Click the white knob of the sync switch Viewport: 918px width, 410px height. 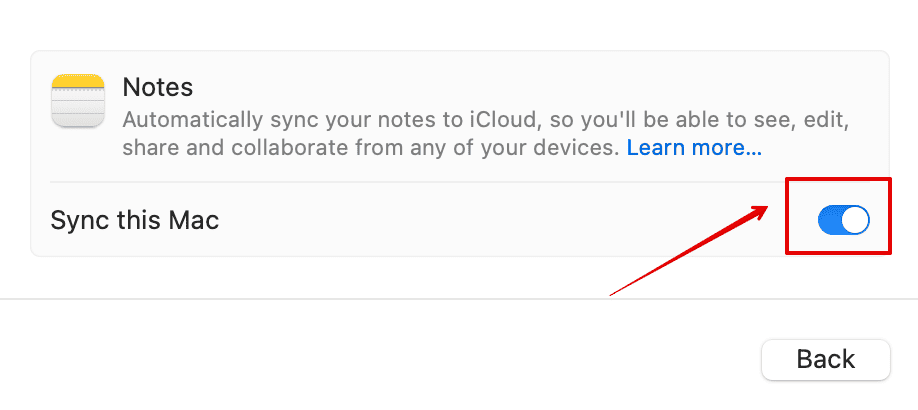855,220
